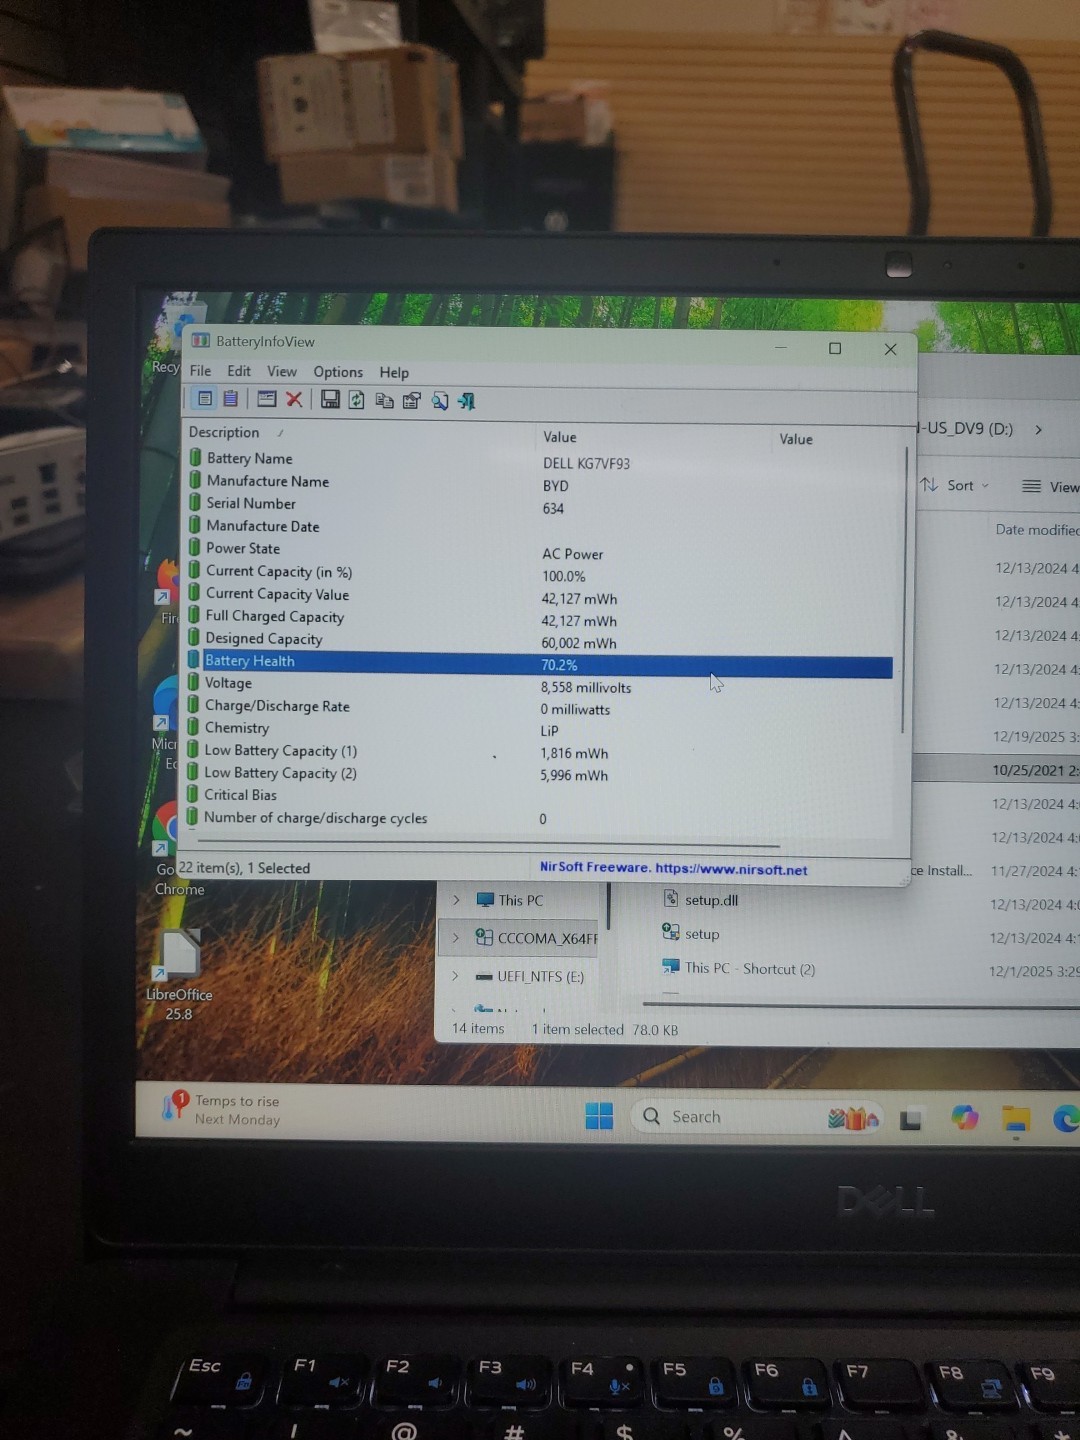Expand CCCOMA_X64FF drive in navigation pane
Screen dimensions: 1080x1440
(x=456, y=938)
